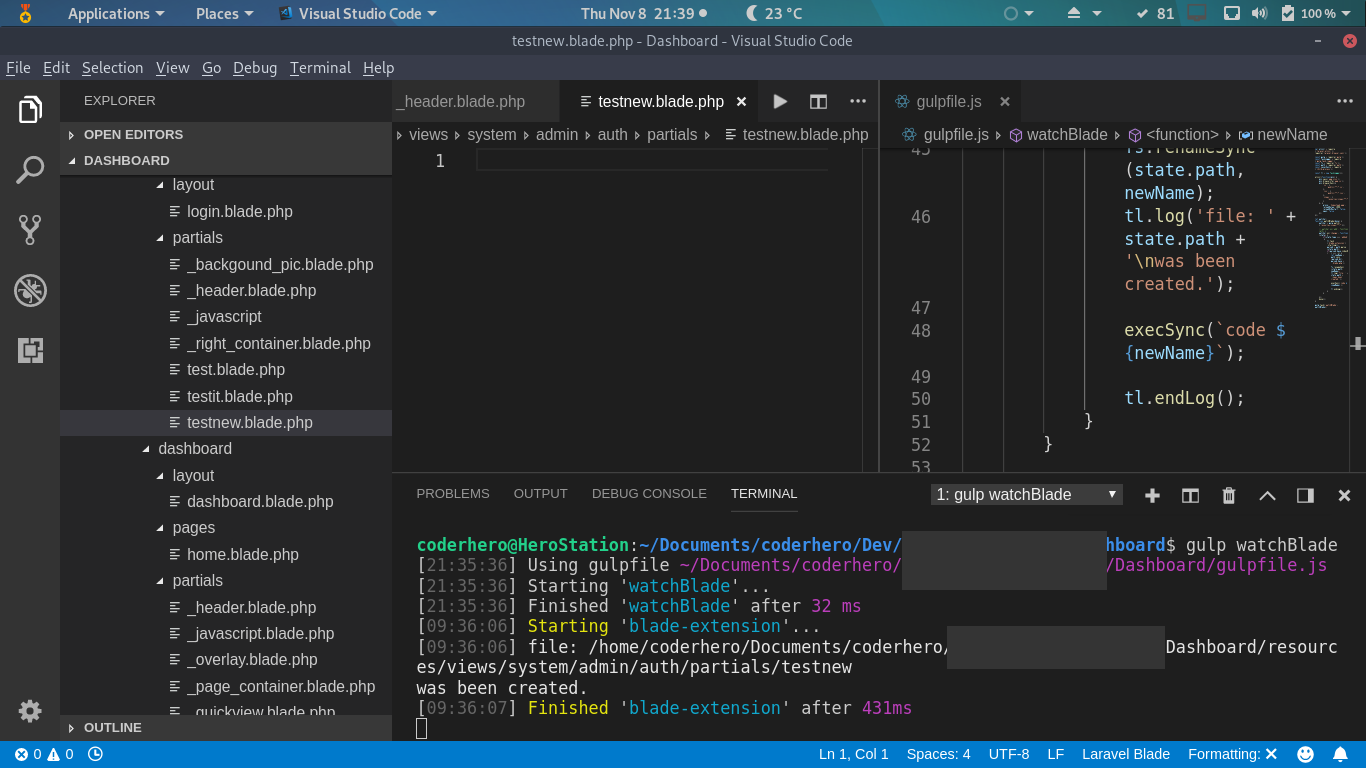The height and width of the screenshot is (768, 1366).
Task: Click newName in gulpfile breadcrumb
Action: [x=1292, y=134]
